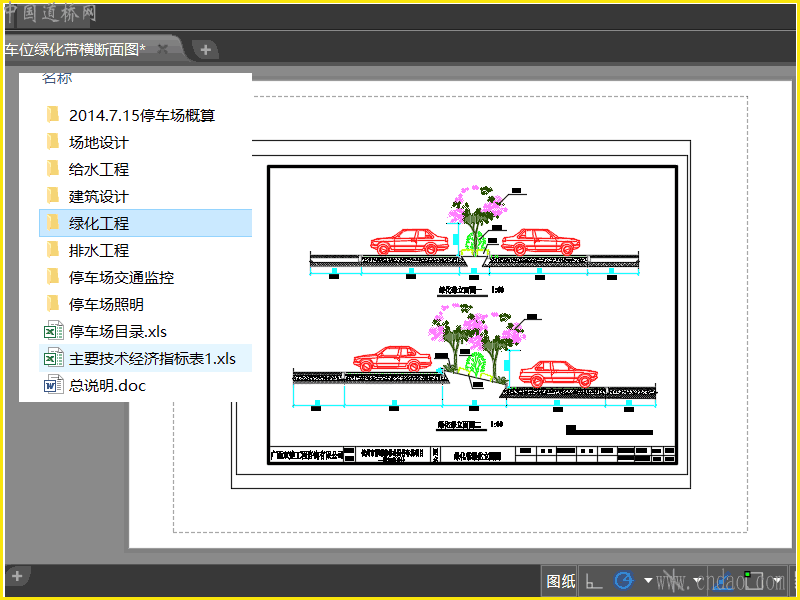Screen dimensions: 800x600
Task: Click Excel icon beside 停车场目录.xls
Action: pyautogui.click(x=54, y=331)
